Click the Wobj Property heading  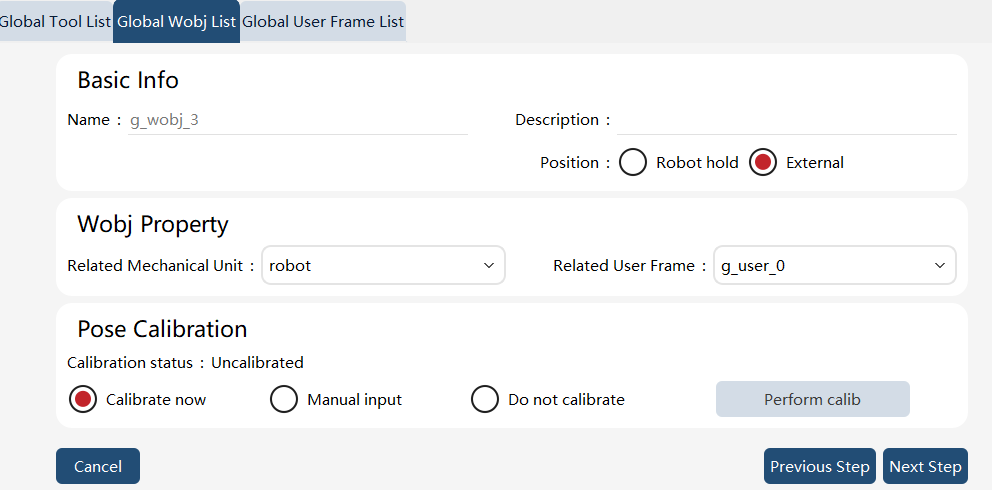coord(152,224)
